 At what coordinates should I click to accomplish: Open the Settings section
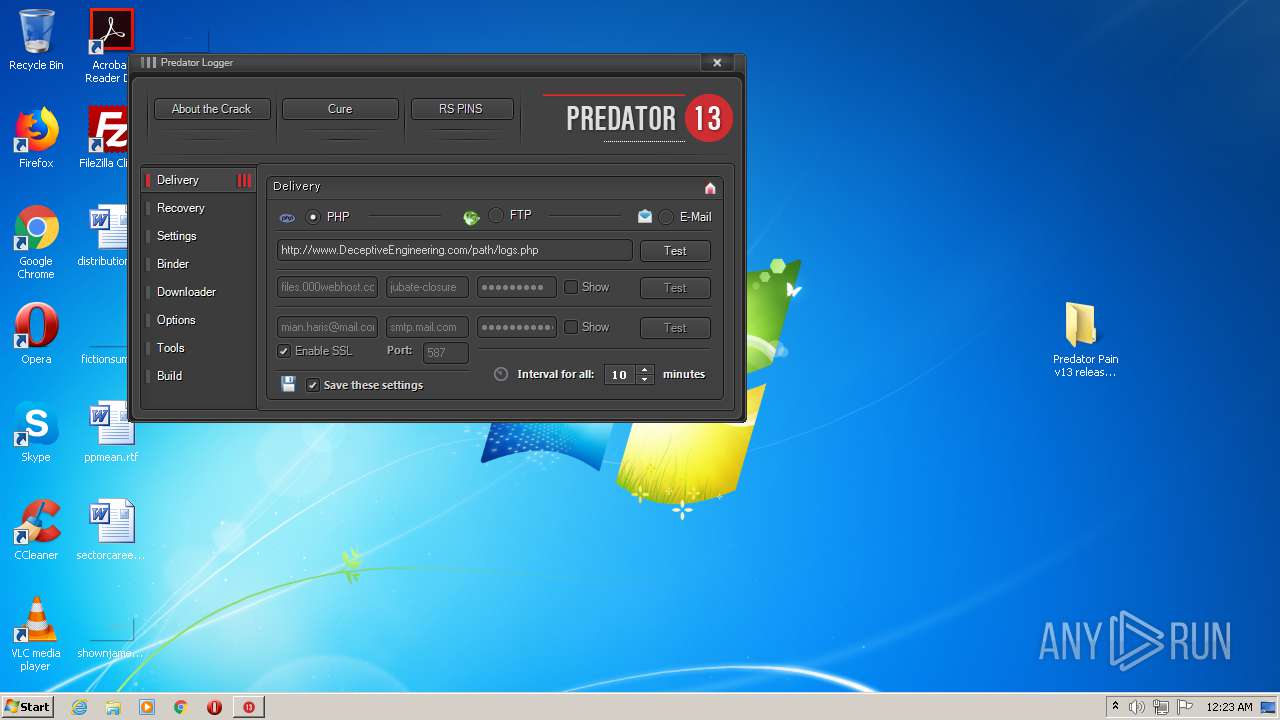199,236
